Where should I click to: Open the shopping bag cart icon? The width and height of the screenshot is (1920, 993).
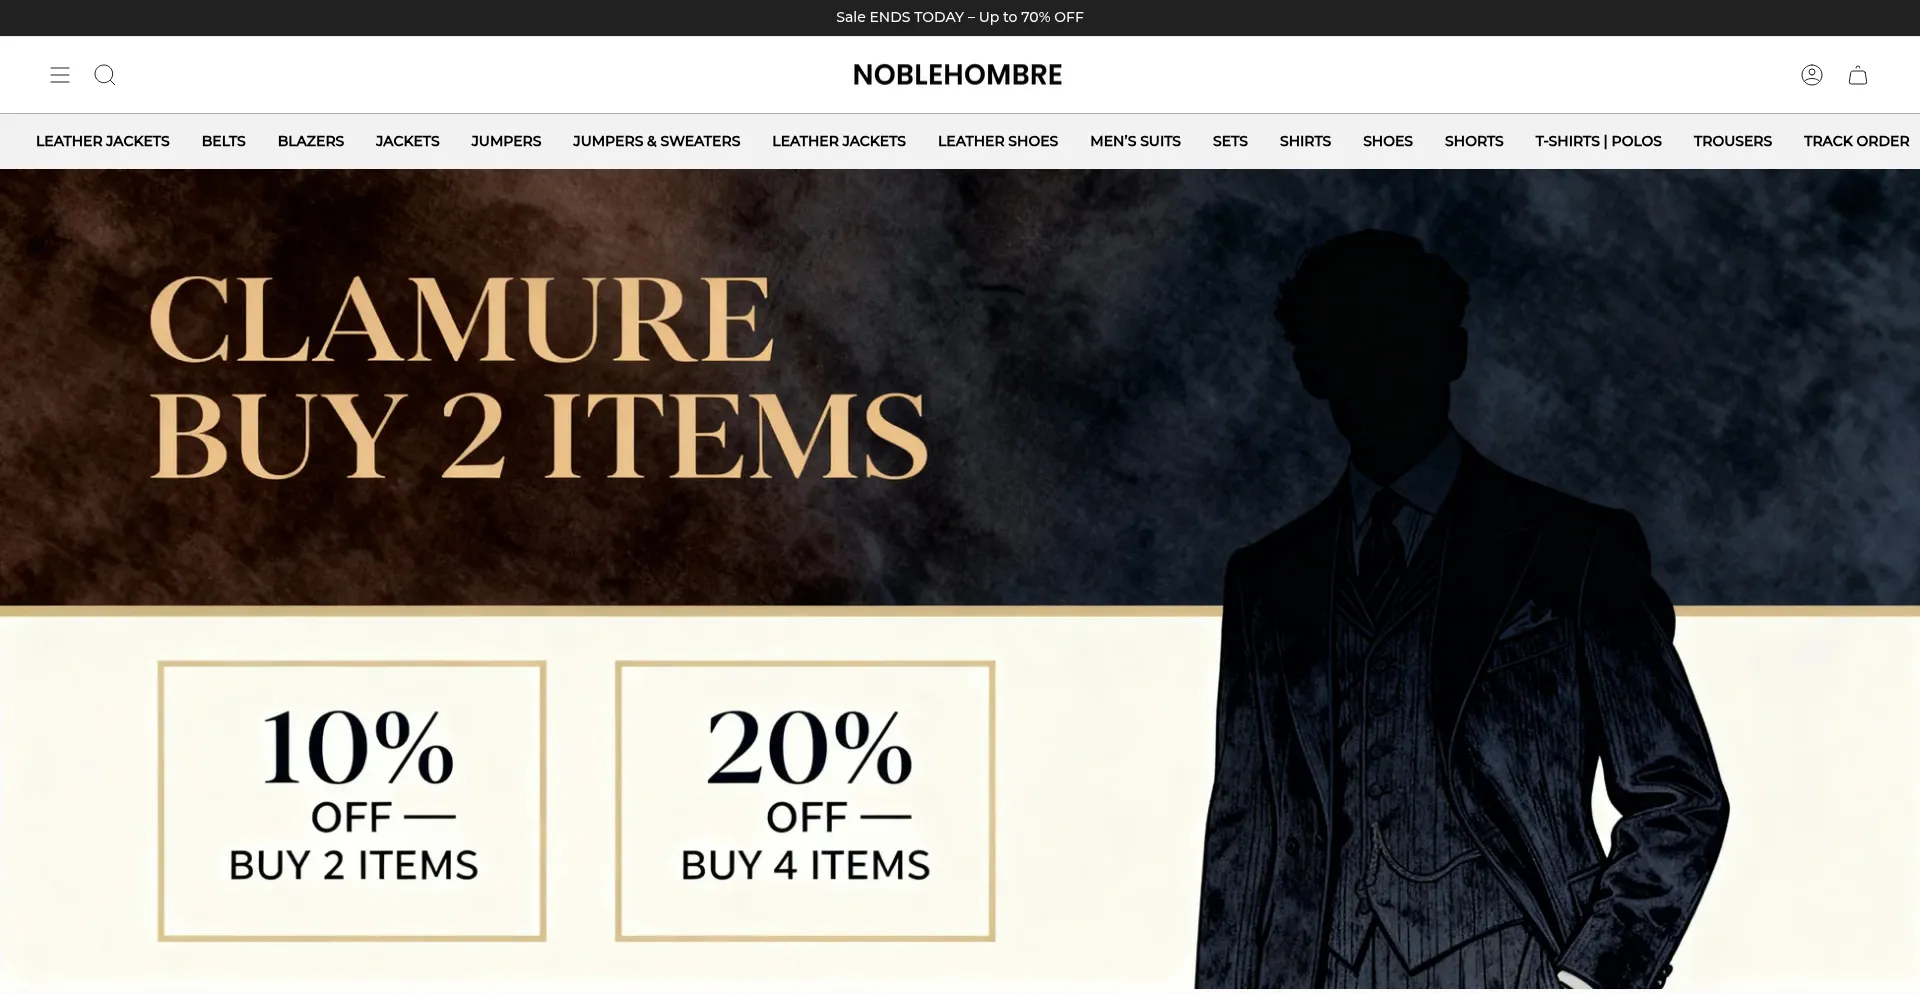click(x=1858, y=75)
